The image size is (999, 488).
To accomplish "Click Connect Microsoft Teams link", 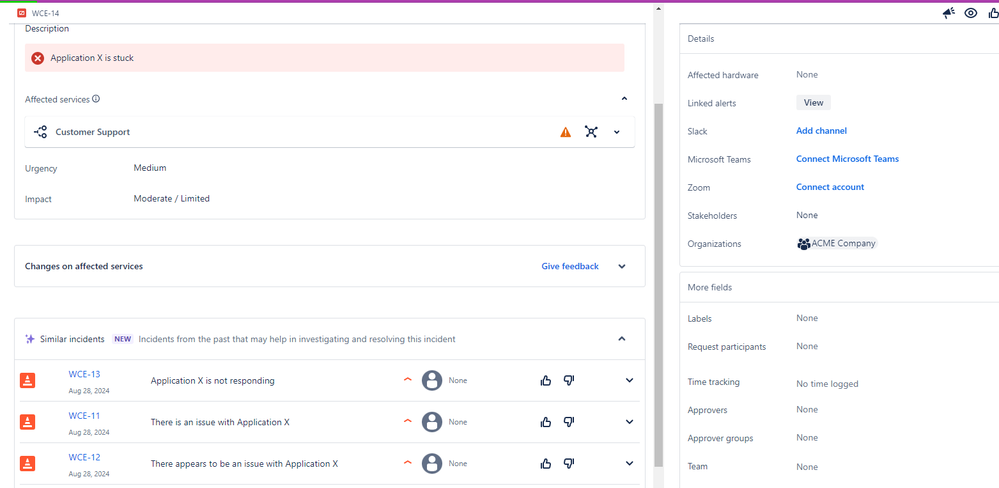I will (847, 159).
